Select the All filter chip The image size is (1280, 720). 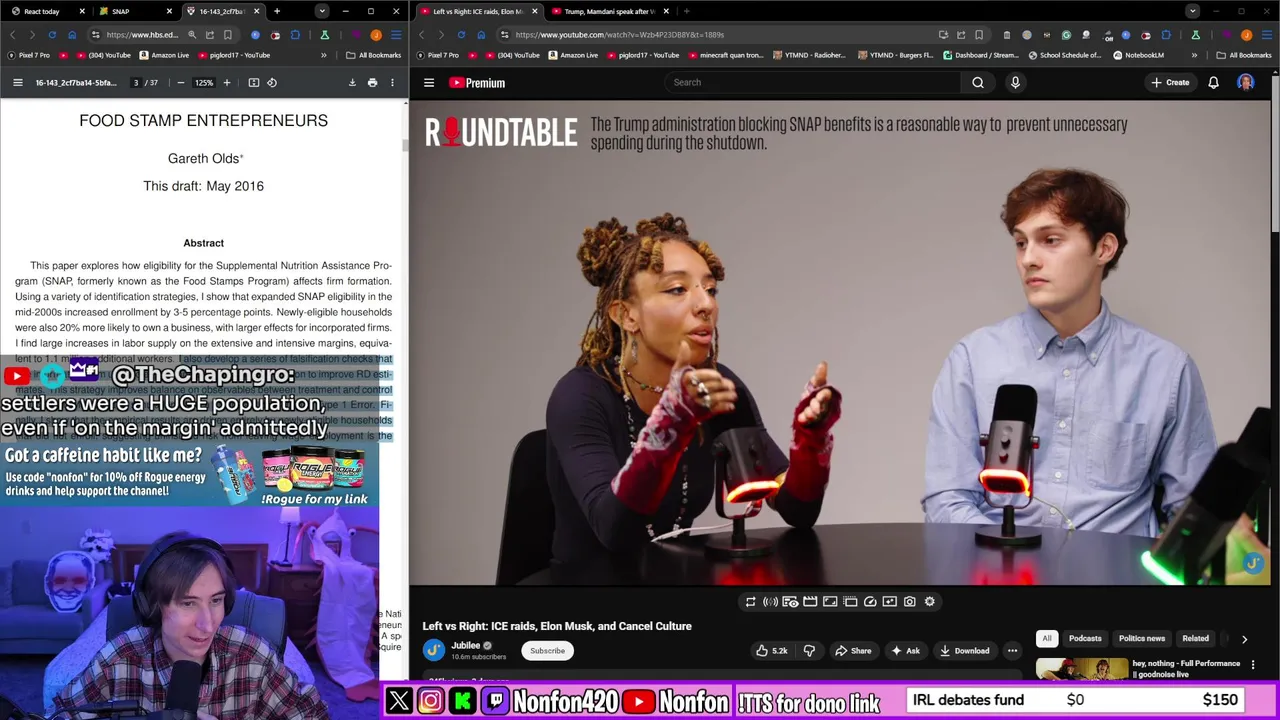(x=1047, y=638)
